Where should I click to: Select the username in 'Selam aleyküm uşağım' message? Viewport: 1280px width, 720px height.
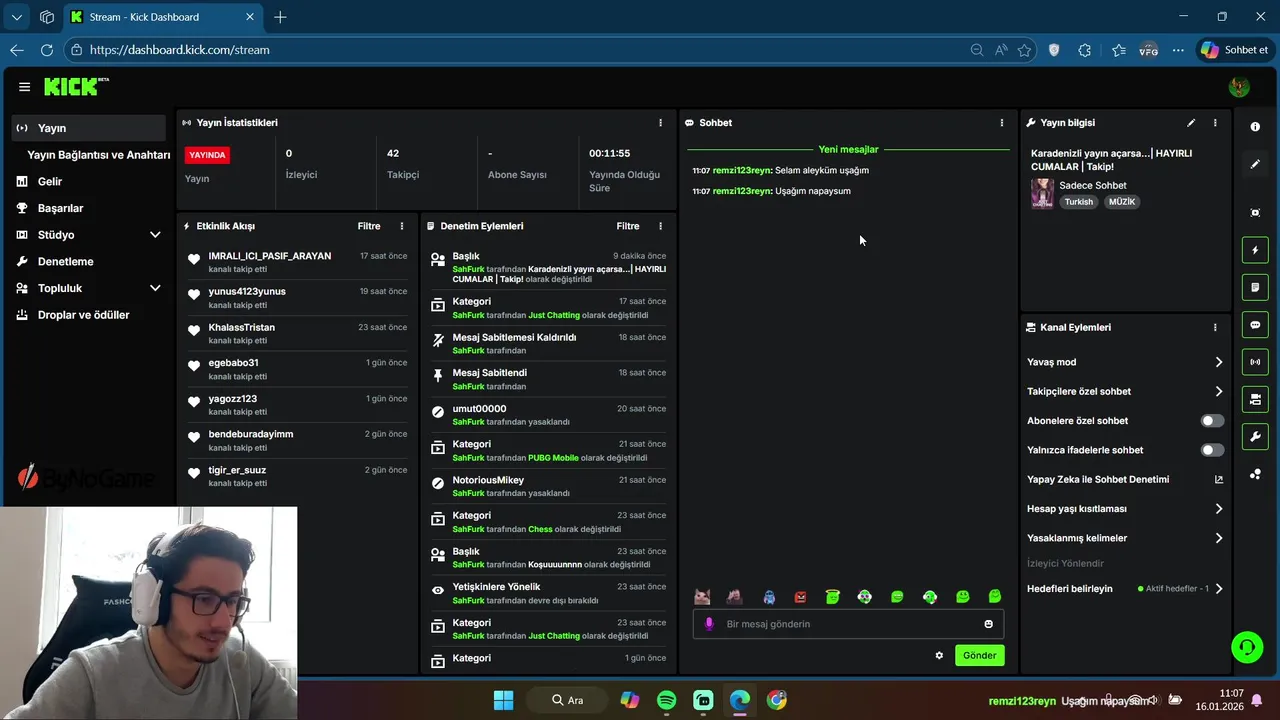[742, 170]
